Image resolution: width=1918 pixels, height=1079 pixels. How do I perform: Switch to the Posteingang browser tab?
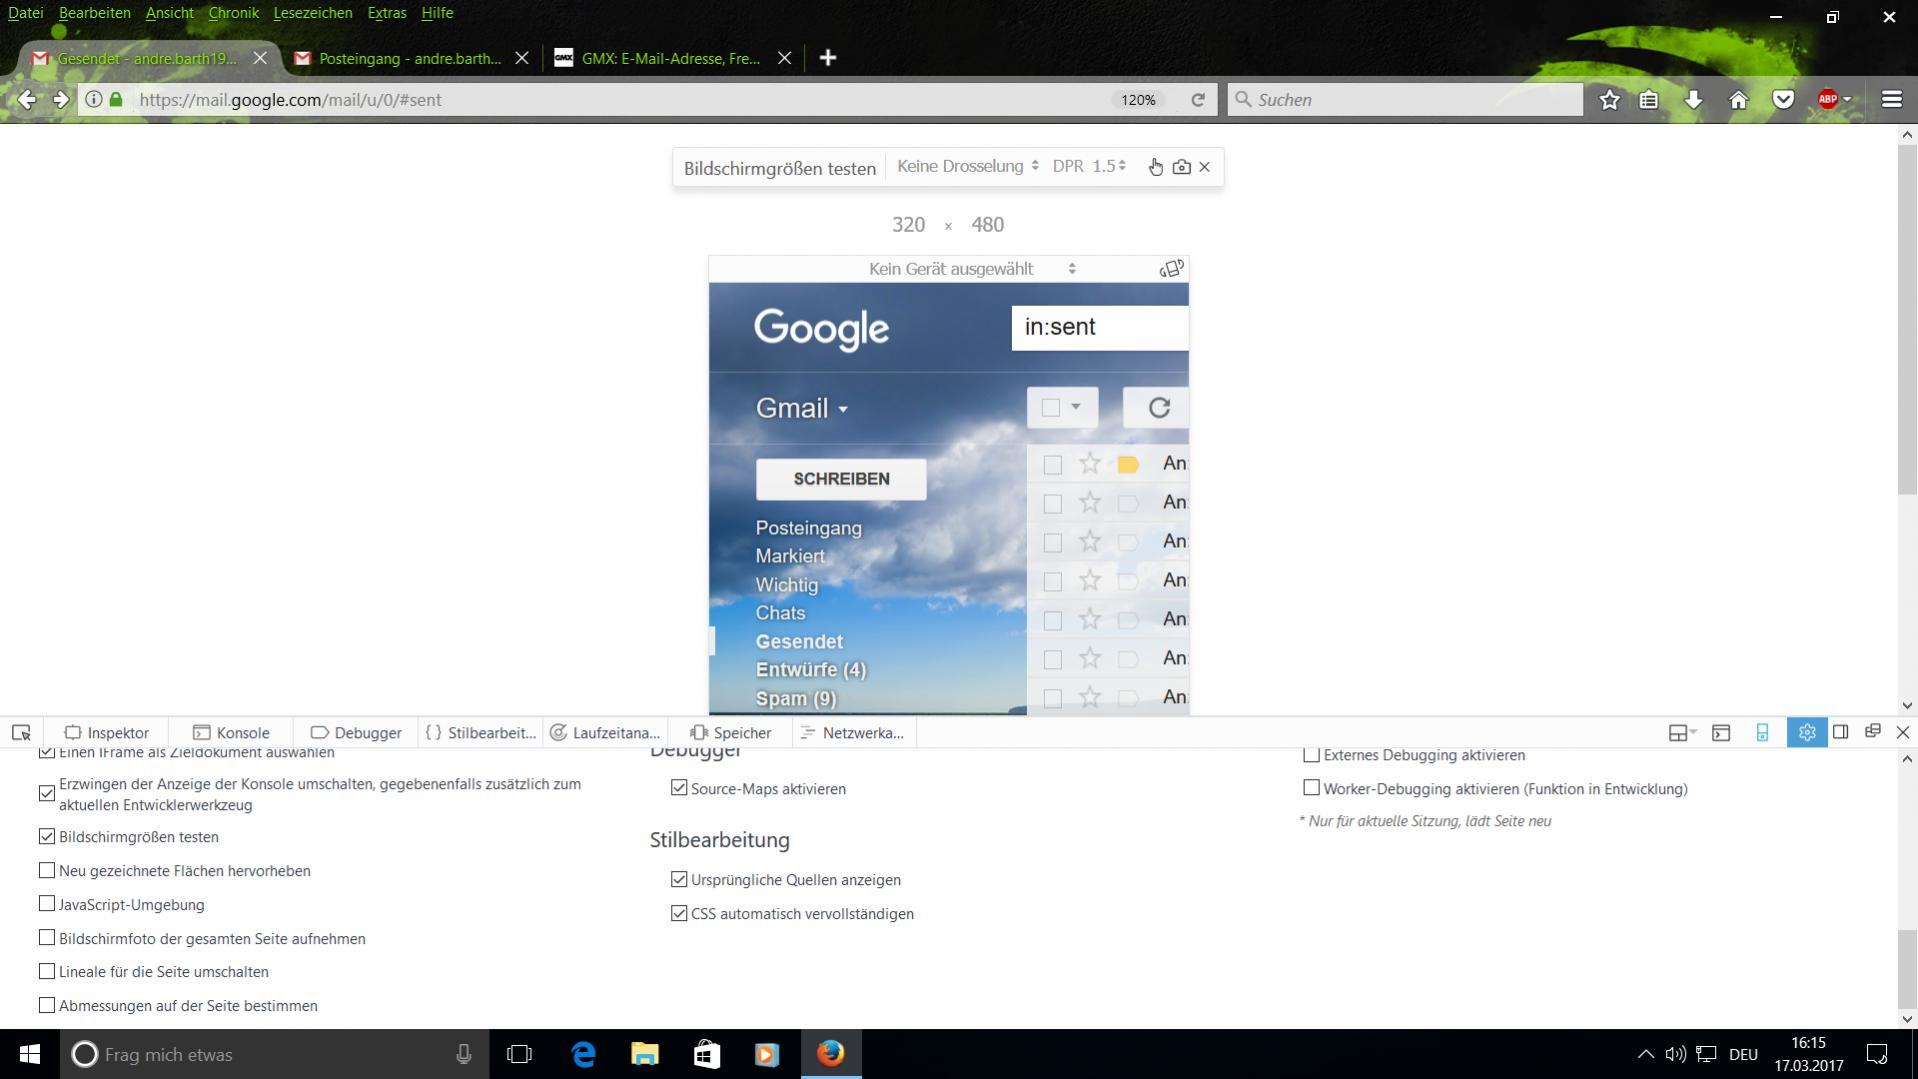tap(411, 58)
